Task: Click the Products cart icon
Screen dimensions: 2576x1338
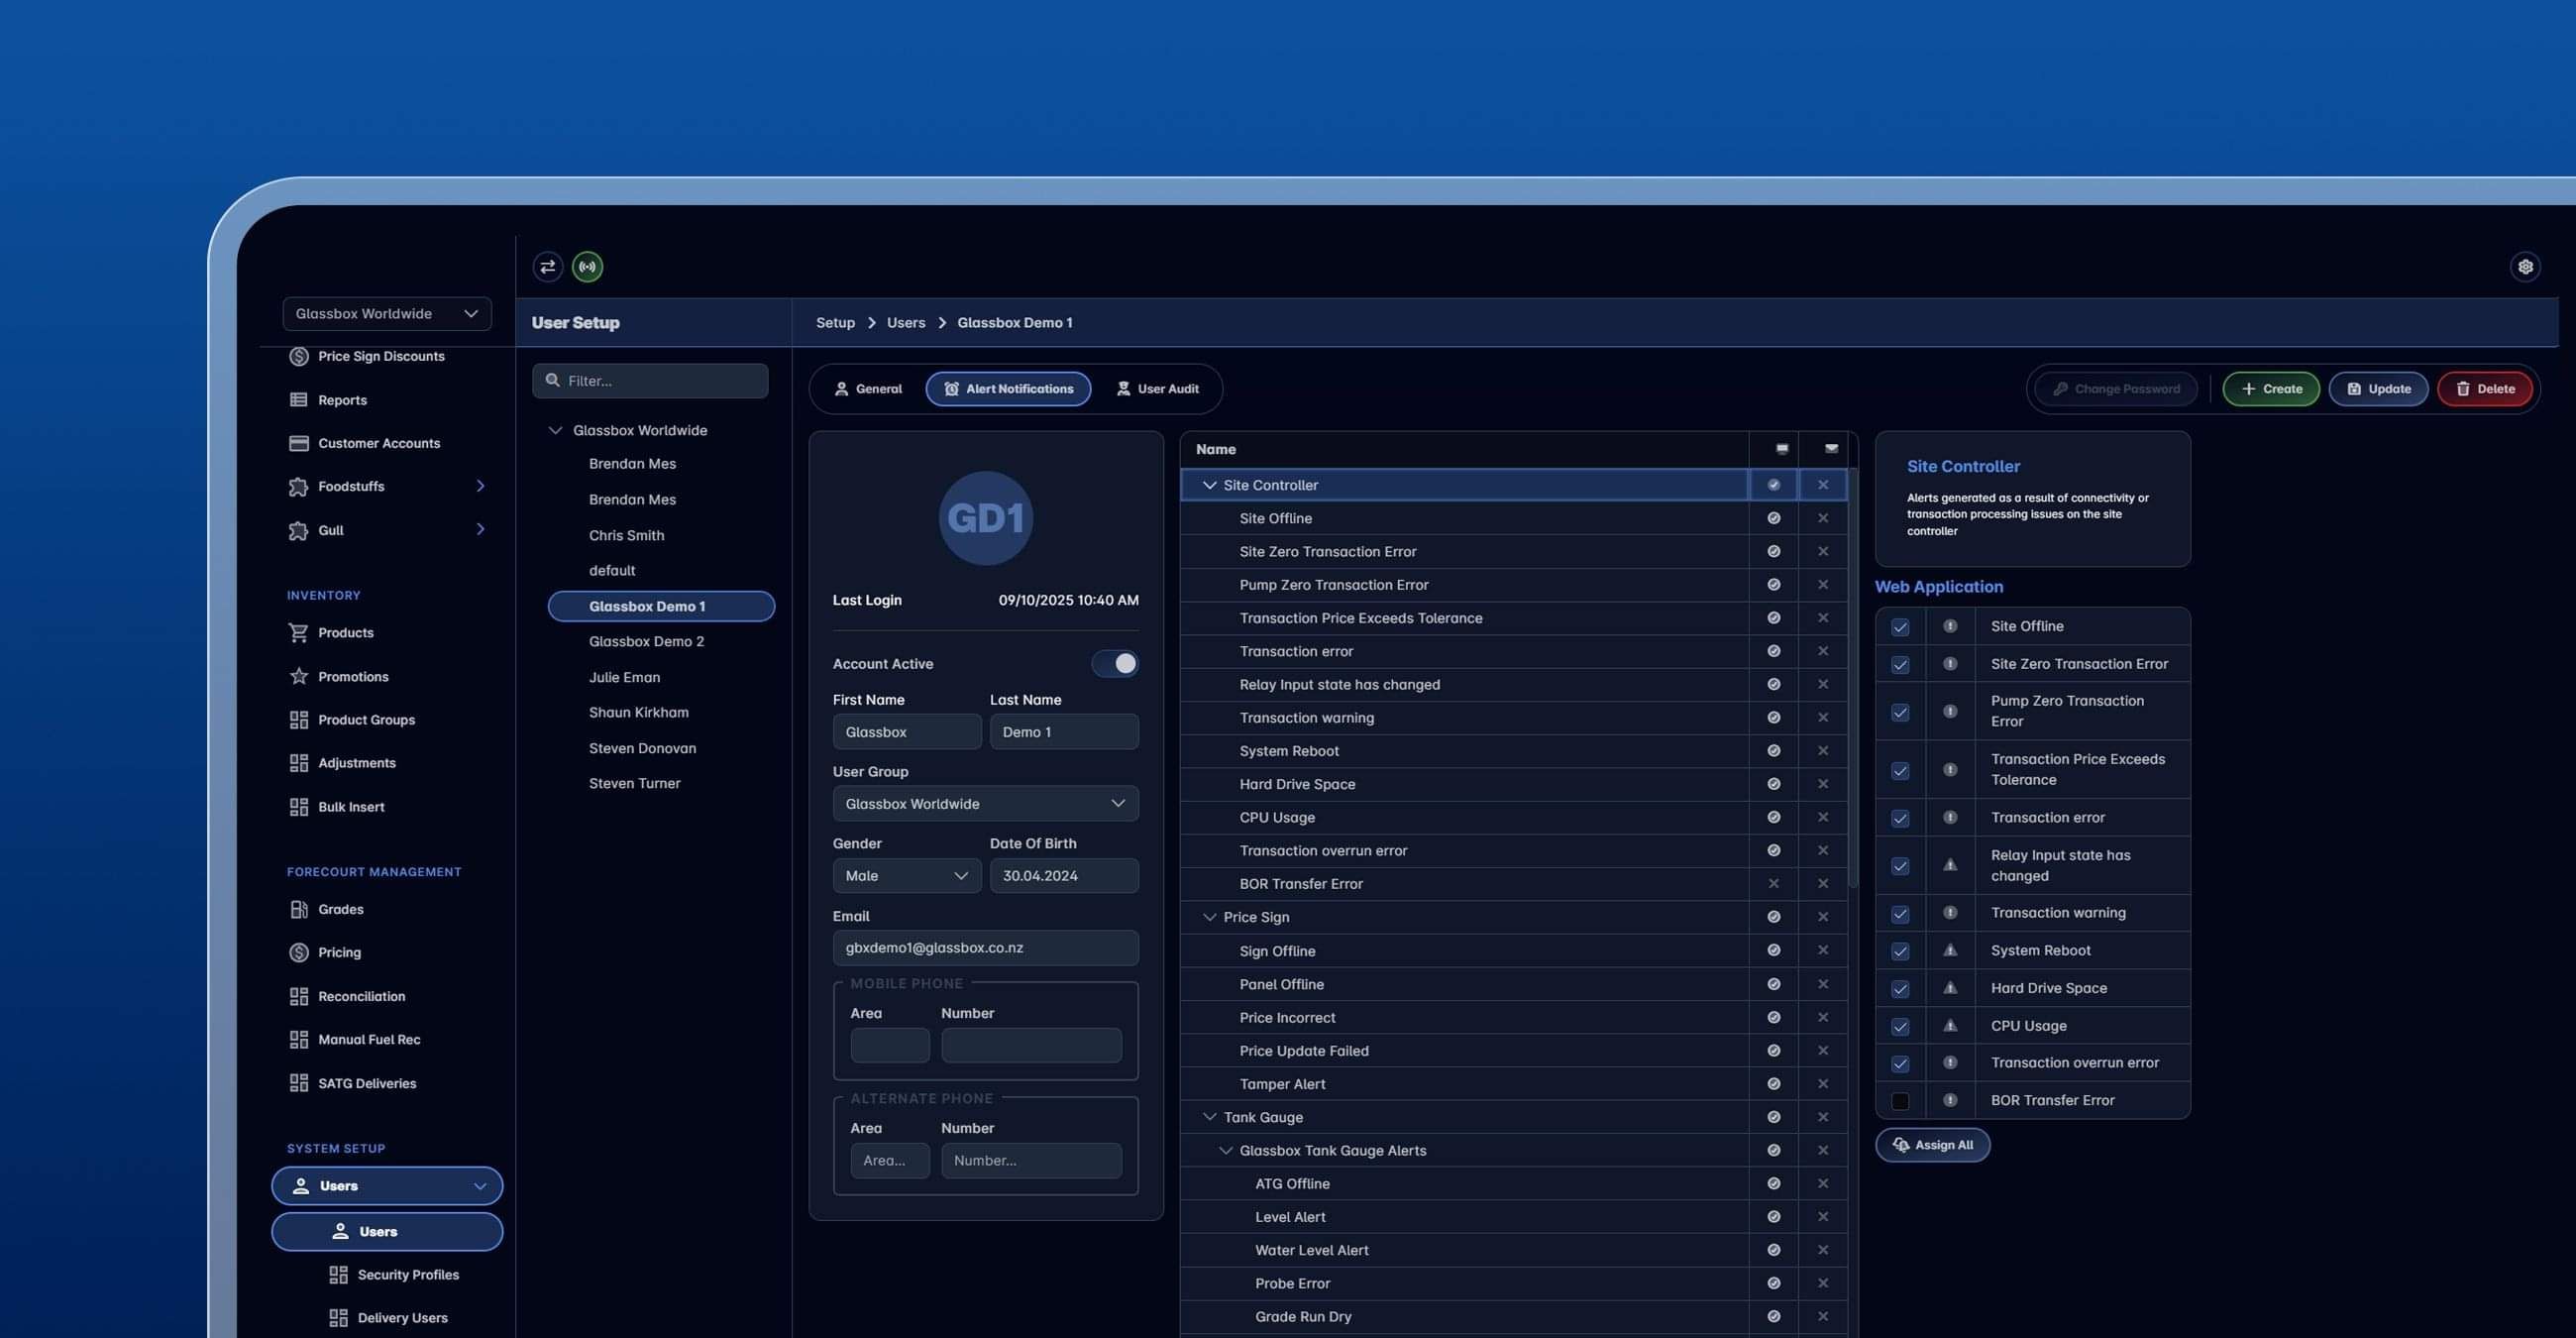Action: (298, 633)
